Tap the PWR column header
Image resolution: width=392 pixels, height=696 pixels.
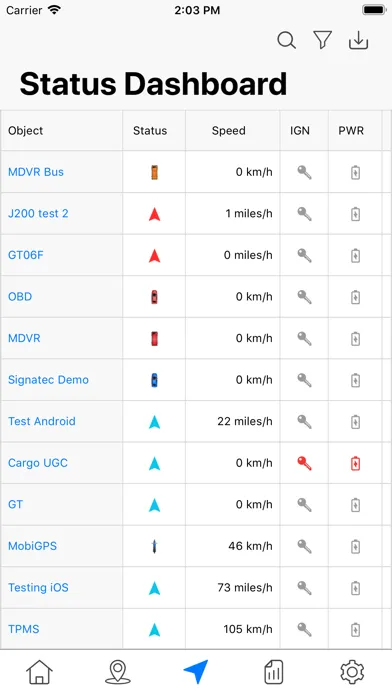(351, 130)
